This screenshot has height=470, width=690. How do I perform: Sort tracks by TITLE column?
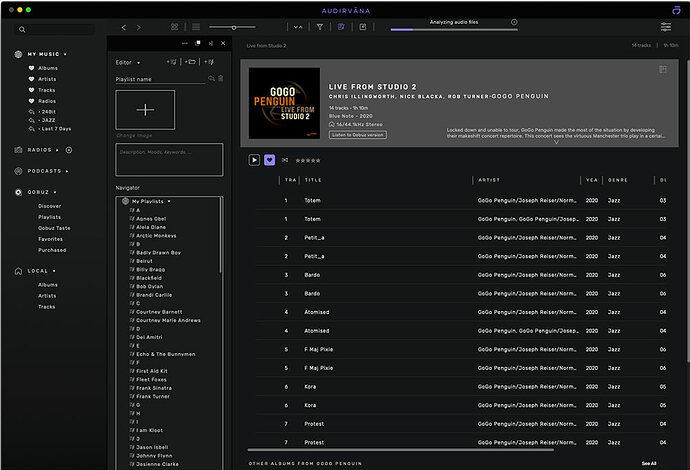pos(313,180)
